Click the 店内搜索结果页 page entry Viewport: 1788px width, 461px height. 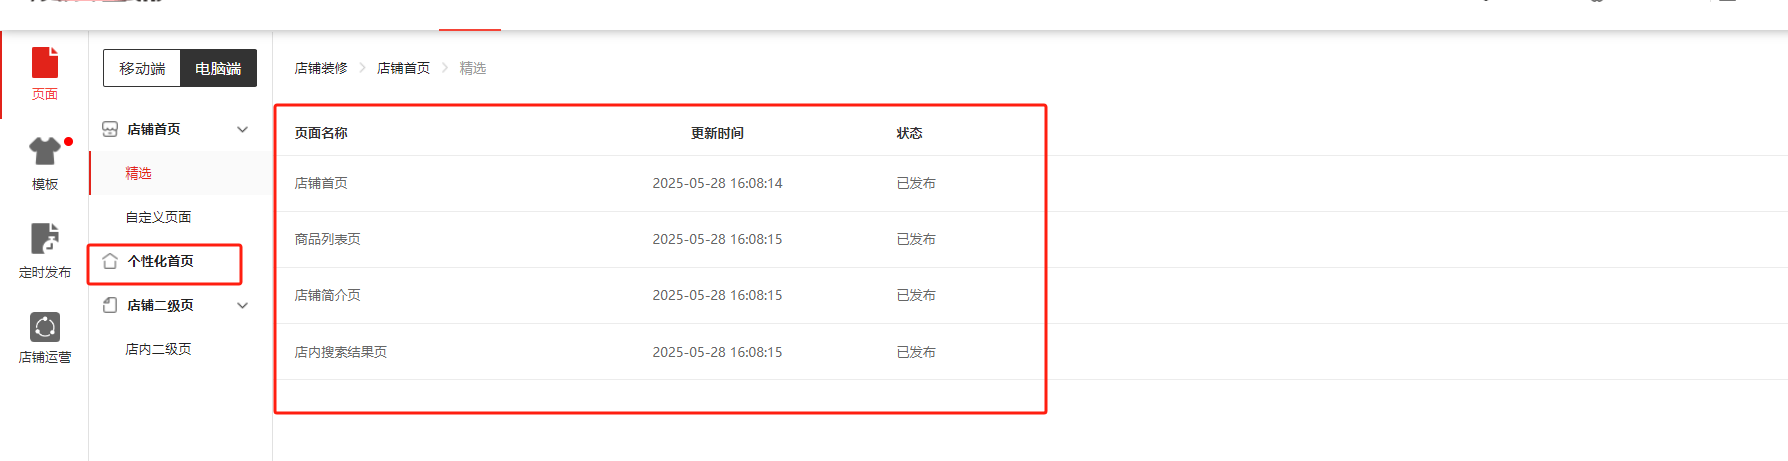click(x=340, y=352)
